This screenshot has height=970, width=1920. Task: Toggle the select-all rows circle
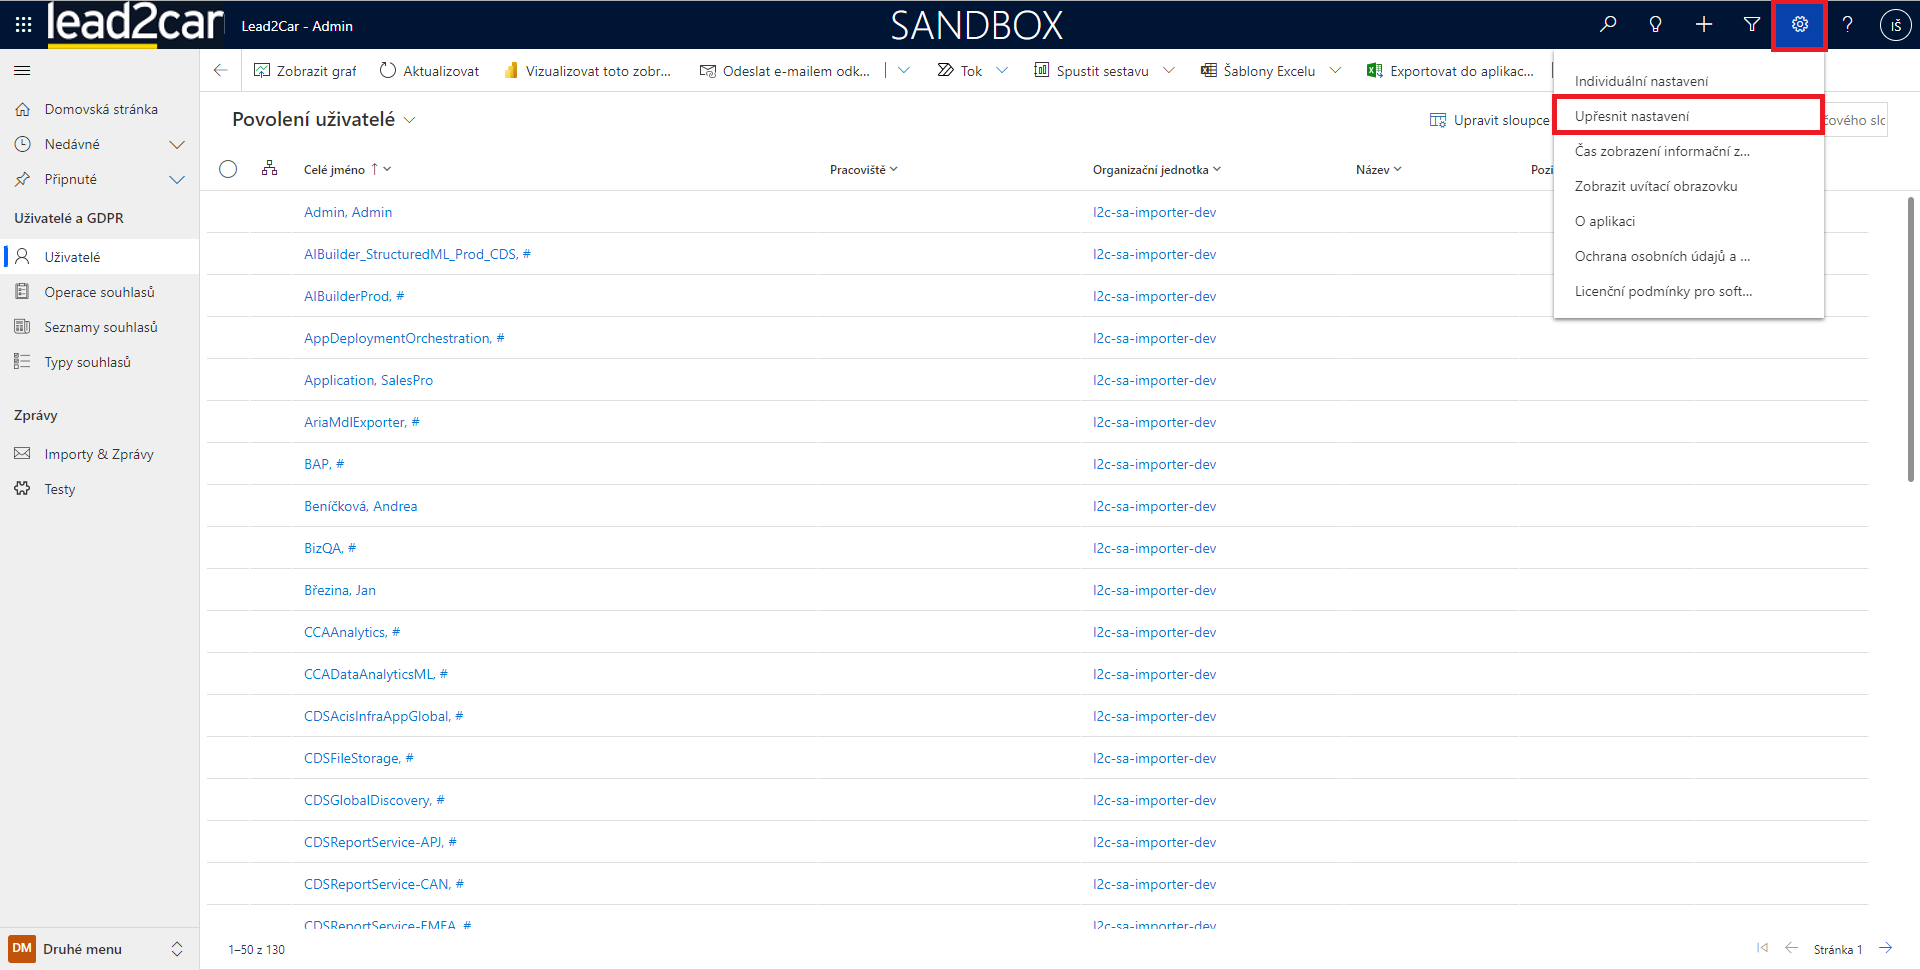[x=228, y=169]
